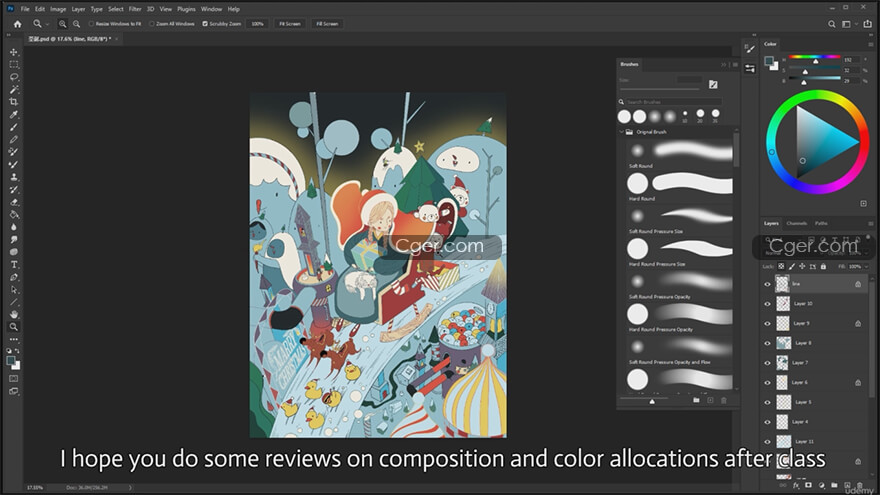Collapse the Original Brush folder
880x495 pixels.
click(x=621, y=132)
